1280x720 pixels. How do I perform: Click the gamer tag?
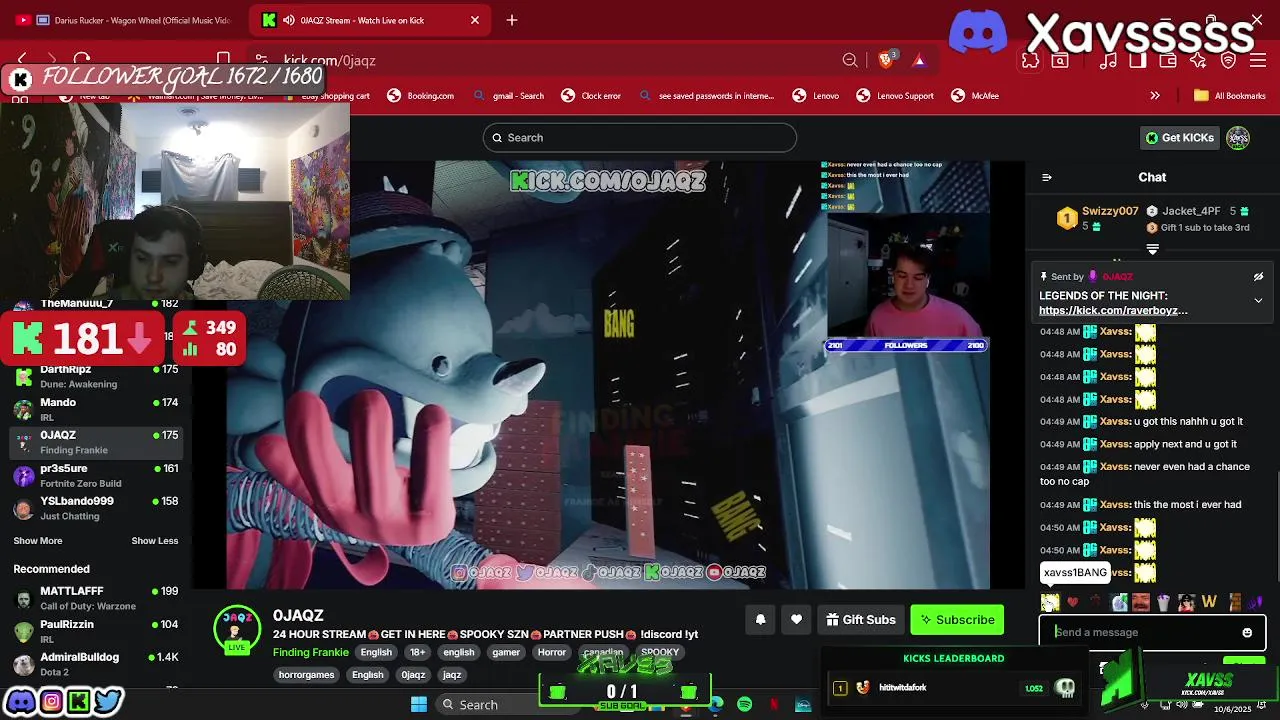(x=506, y=652)
